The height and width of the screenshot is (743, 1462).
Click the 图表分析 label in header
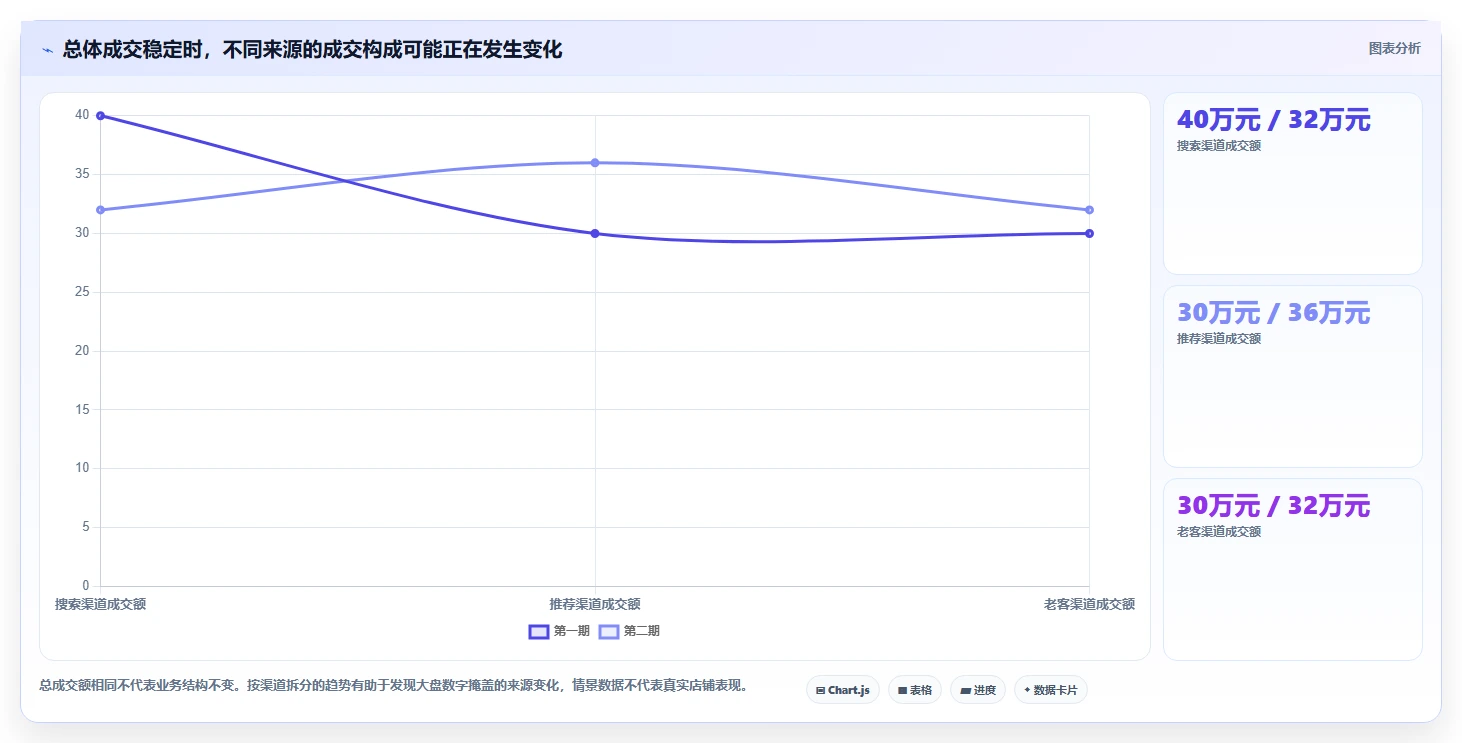click(1394, 48)
